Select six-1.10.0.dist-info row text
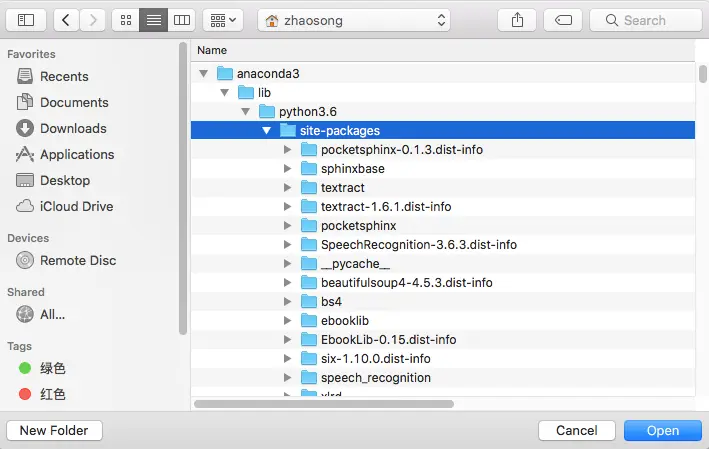Viewport: 709px width, 449px height. click(x=376, y=359)
